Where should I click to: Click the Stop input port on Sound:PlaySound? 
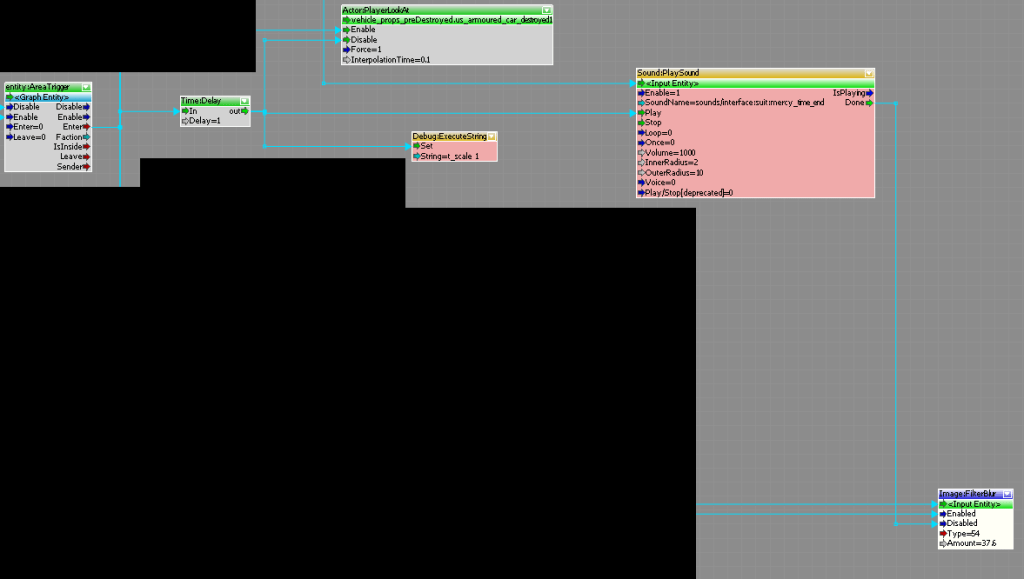(x=641, y=123)
